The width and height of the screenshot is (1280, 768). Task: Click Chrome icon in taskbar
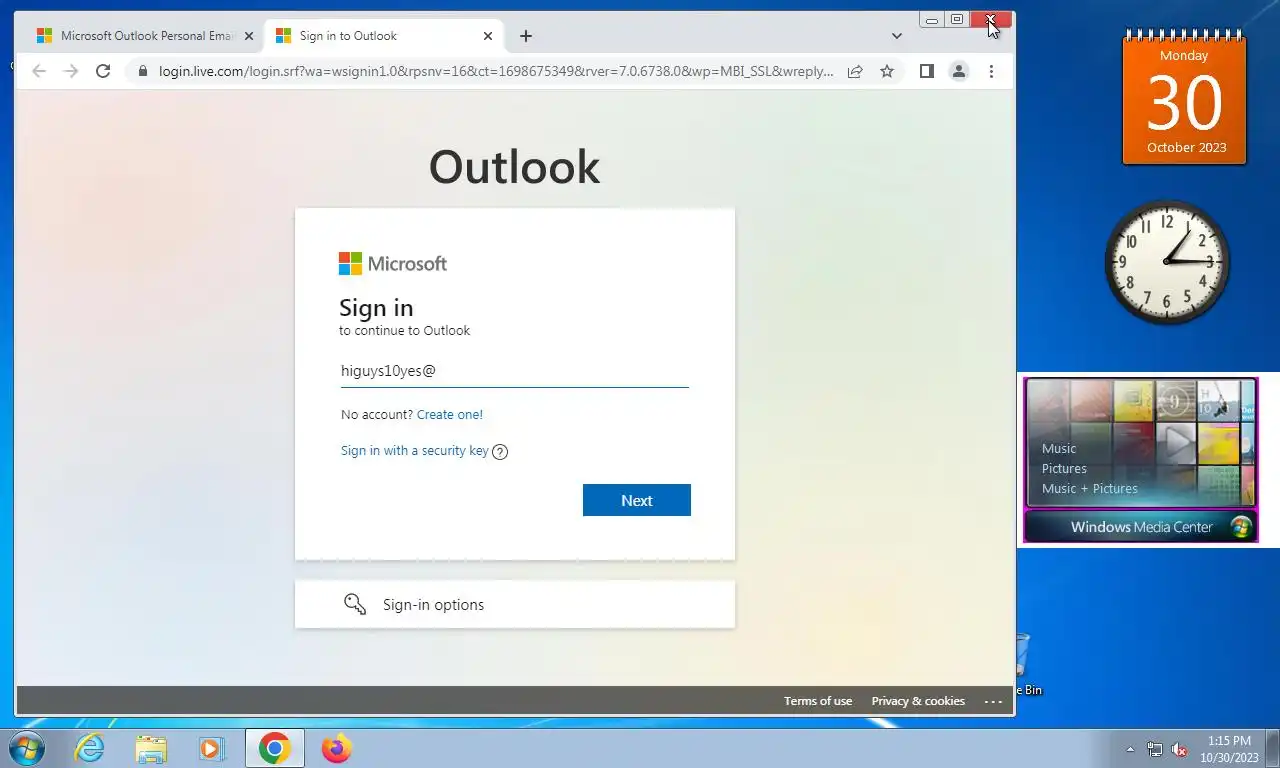click(274, 748)
